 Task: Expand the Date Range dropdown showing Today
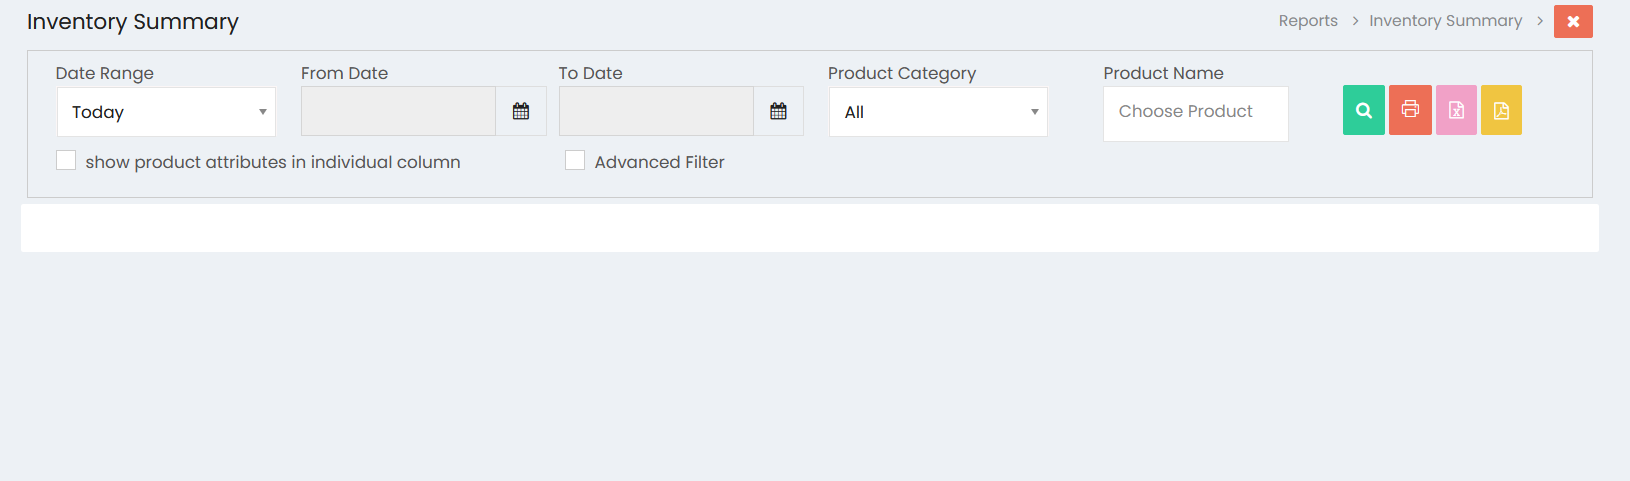166,112
